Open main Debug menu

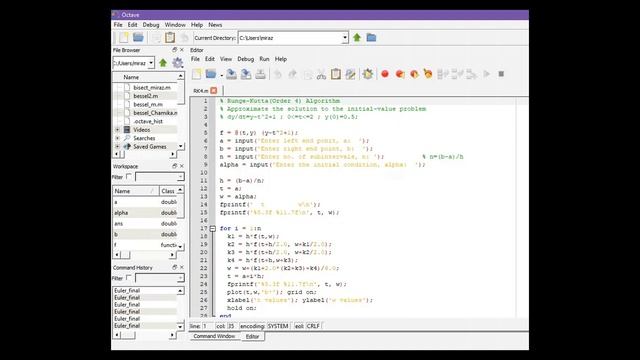click(151, 25)
